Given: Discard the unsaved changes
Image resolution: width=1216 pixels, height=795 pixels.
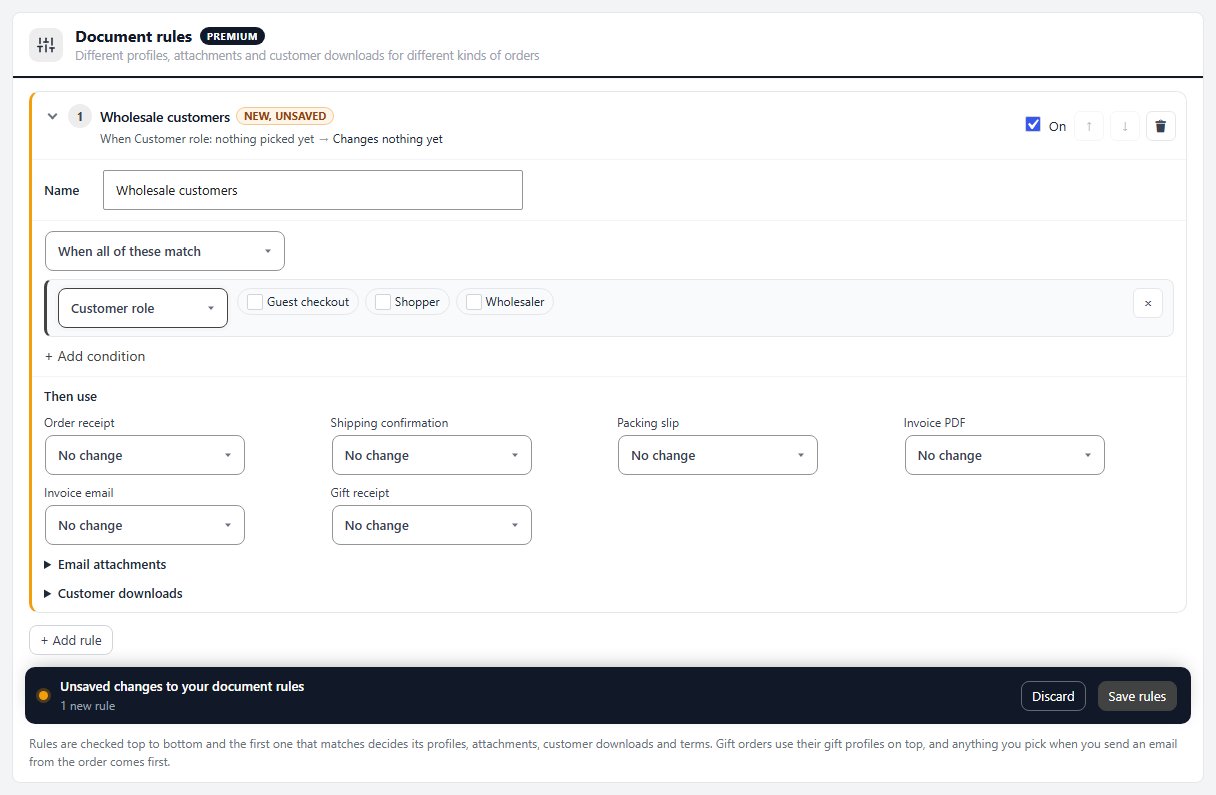Looking at the screenshot, I should [x=1053, y=696].
